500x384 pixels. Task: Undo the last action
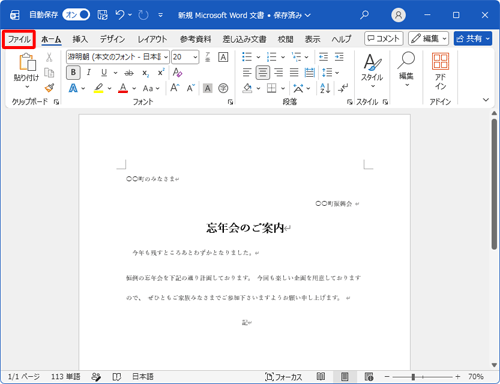pyautogui.click(x=120, y=15)
